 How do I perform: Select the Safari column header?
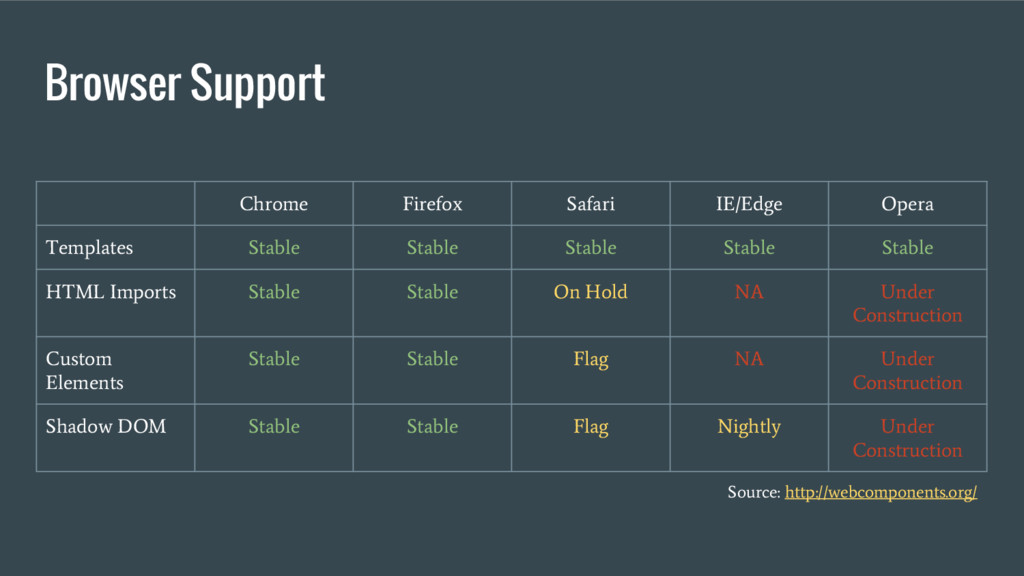tap(590, 204)
